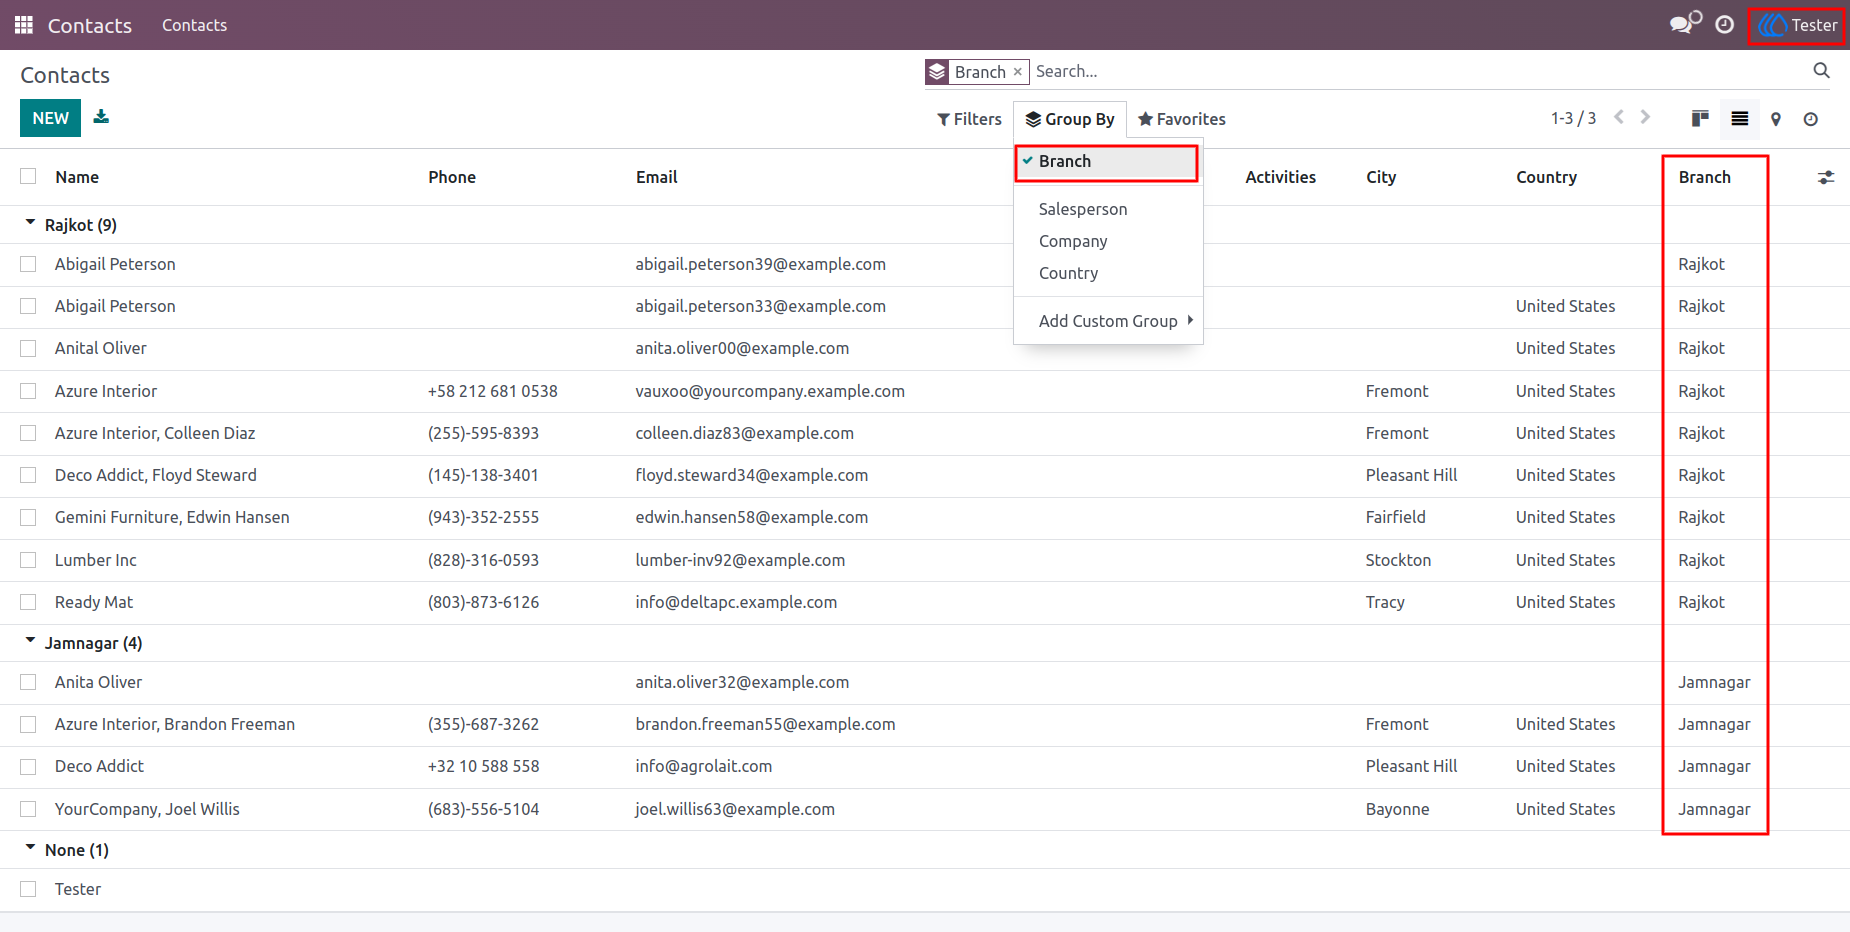1850x932 pixels.
Task: Open the discuss conversations icon
Action: tap(1686, 24)
